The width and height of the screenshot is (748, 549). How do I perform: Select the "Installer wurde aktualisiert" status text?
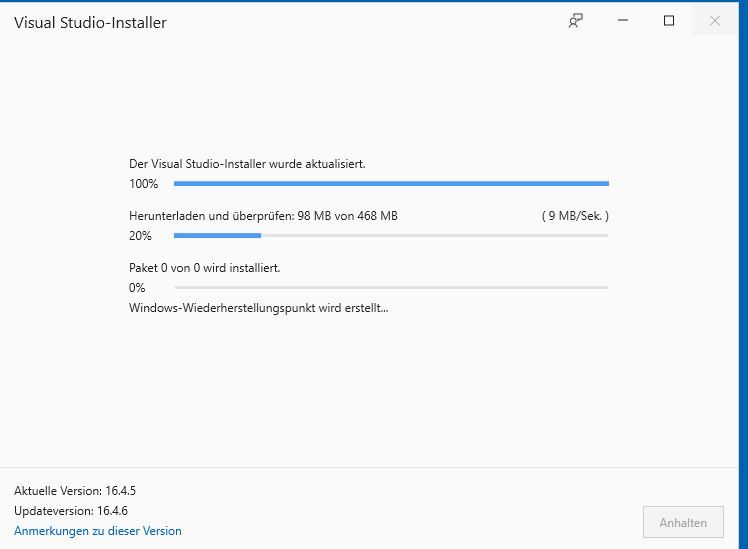point(247,164)
